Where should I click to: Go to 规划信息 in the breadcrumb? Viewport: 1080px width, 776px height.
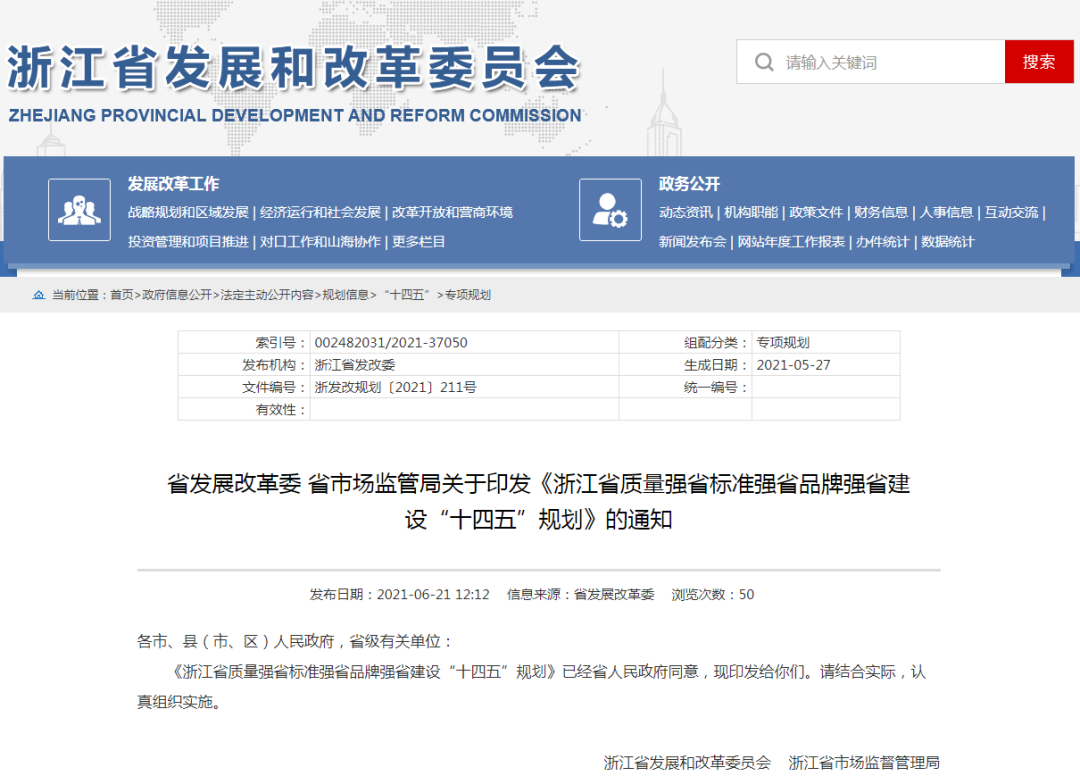pos(346,295)
